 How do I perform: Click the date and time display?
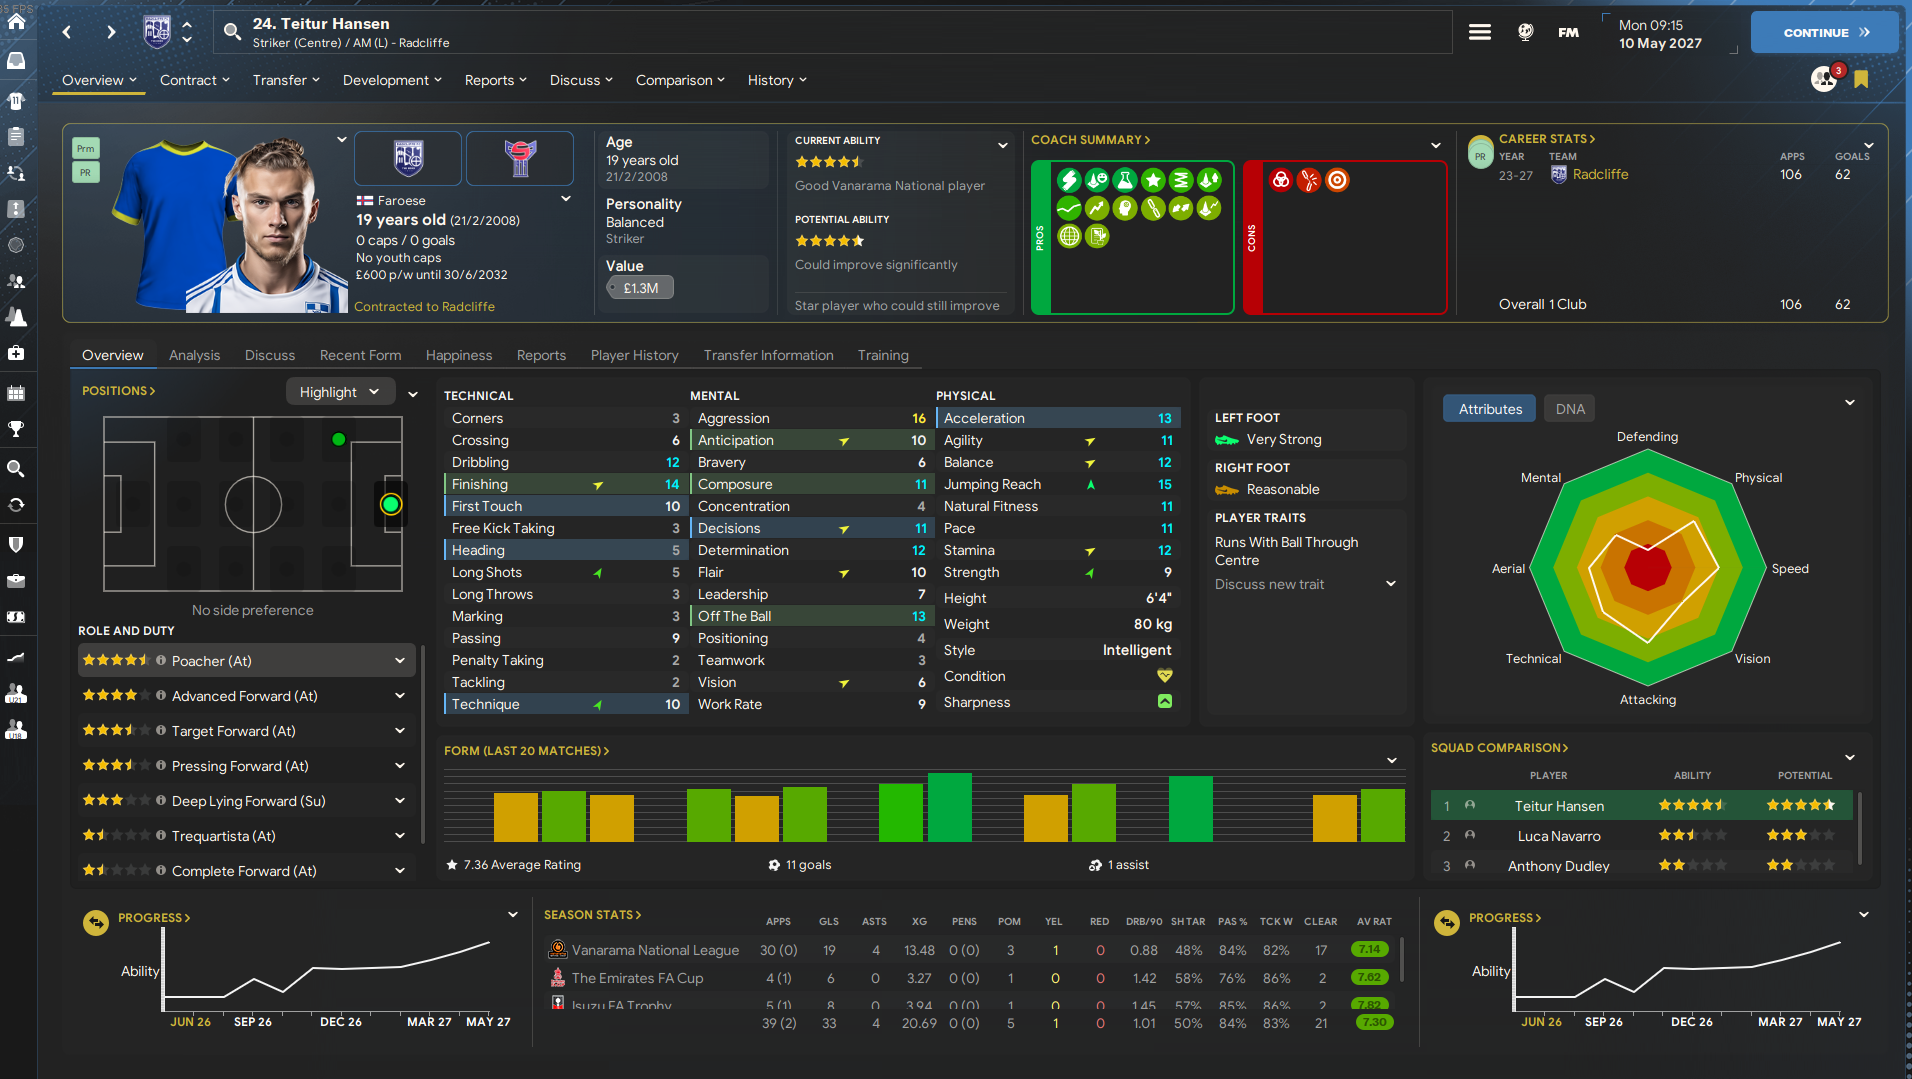(1660, 34)
